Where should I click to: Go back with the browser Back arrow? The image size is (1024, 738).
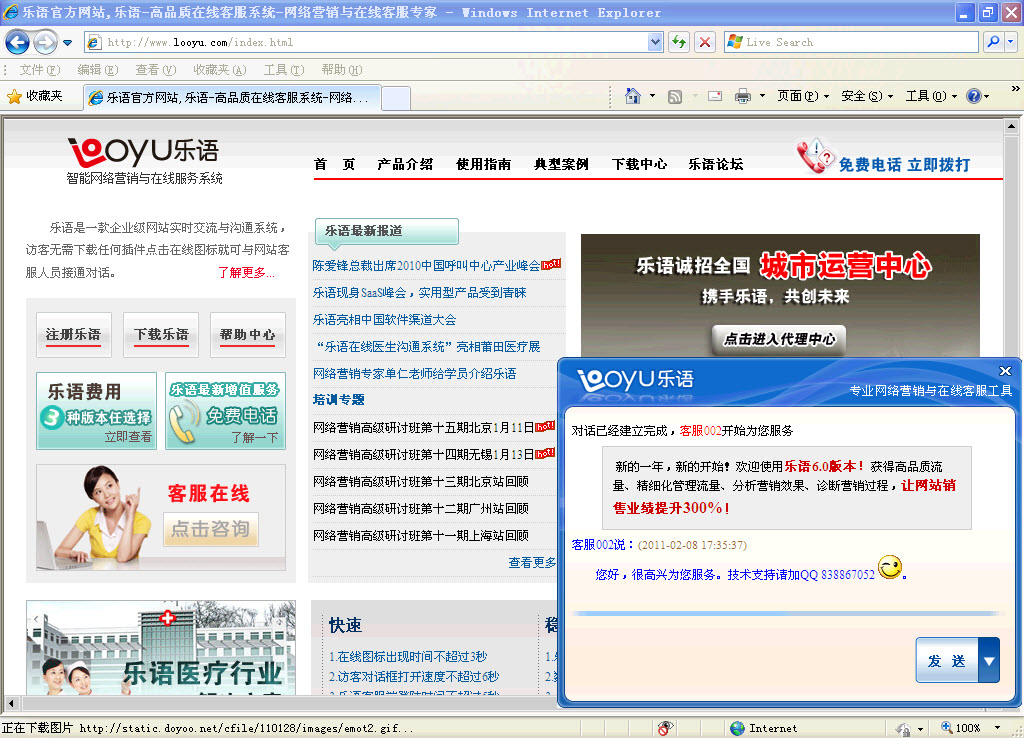[x=17, y=42]
